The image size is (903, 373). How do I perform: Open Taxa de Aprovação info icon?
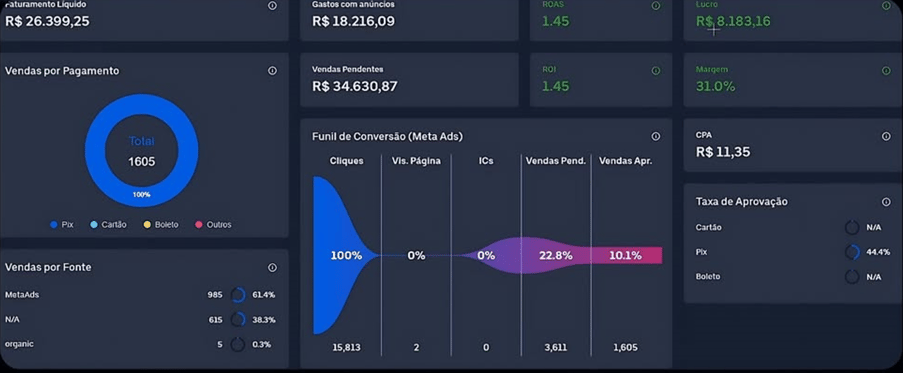tap(886, 202)
